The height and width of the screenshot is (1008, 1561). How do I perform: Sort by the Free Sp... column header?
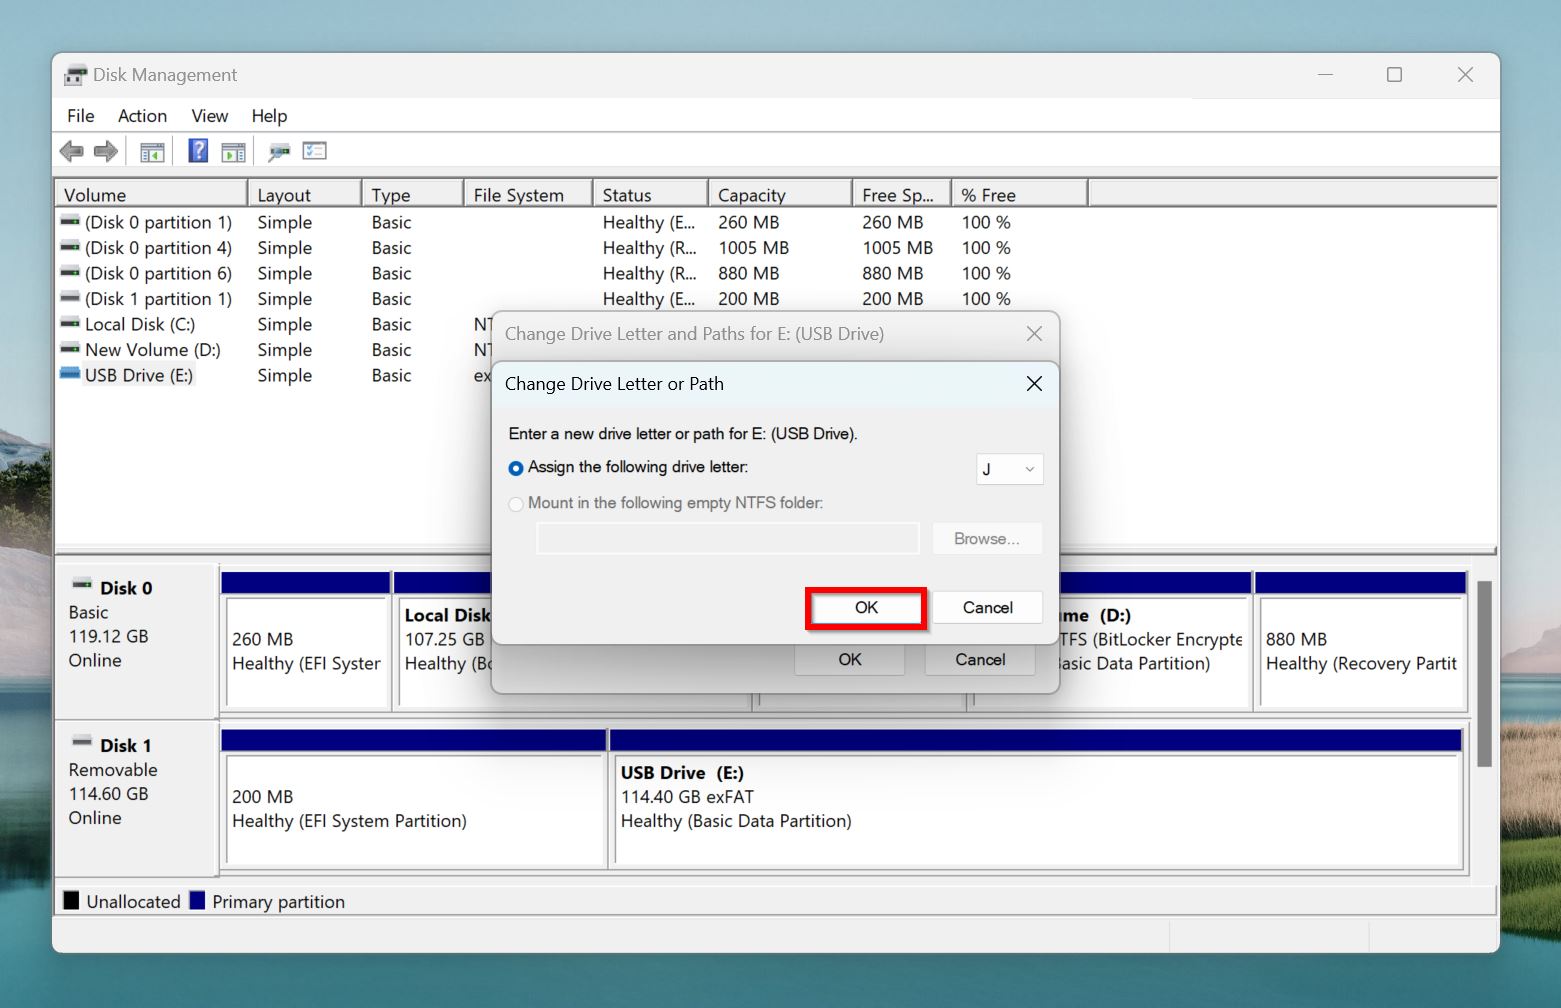click(x=902, y=194)
